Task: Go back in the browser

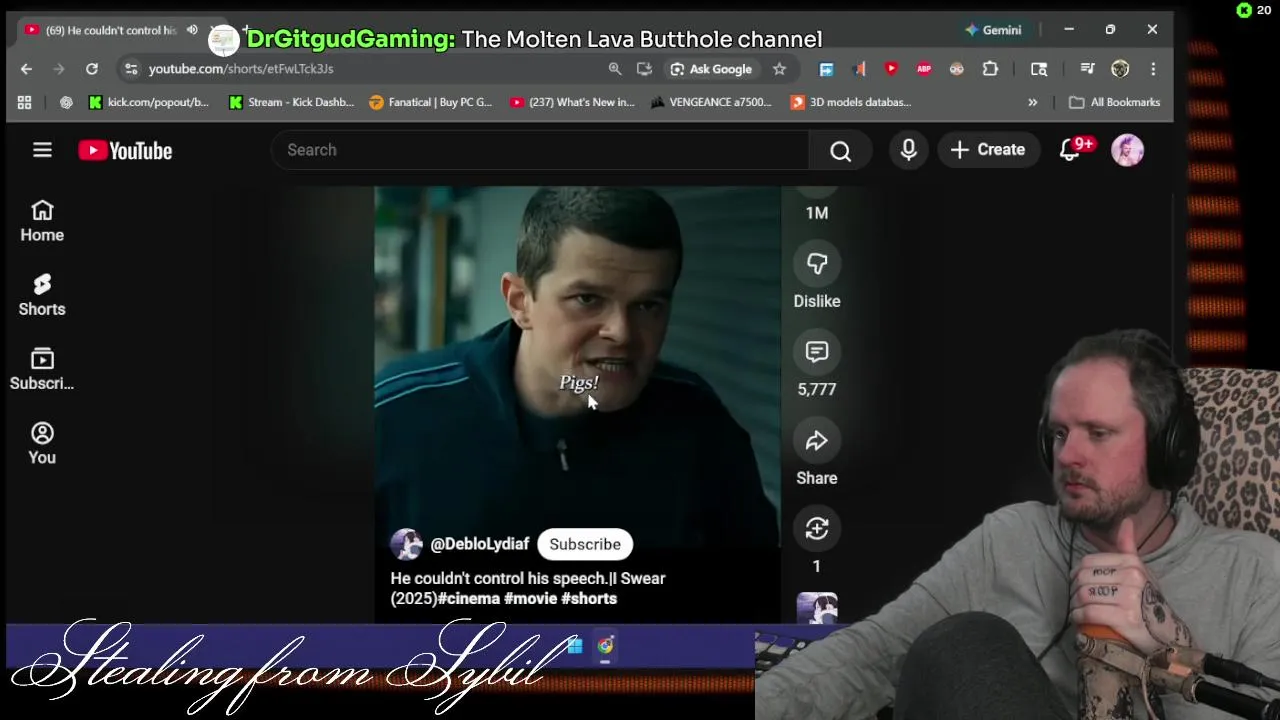Action: [26, 69]
